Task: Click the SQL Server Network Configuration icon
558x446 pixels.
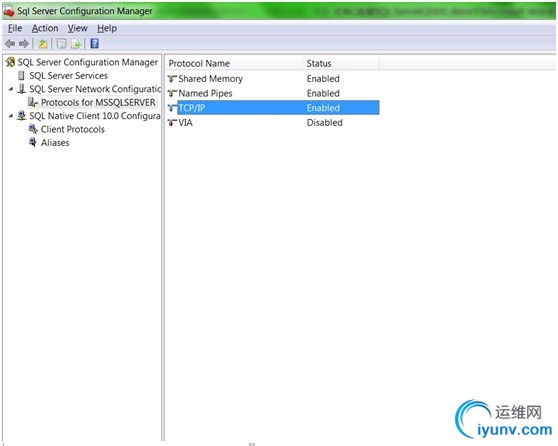Action: pyautogui.click(x=22, y=89)
